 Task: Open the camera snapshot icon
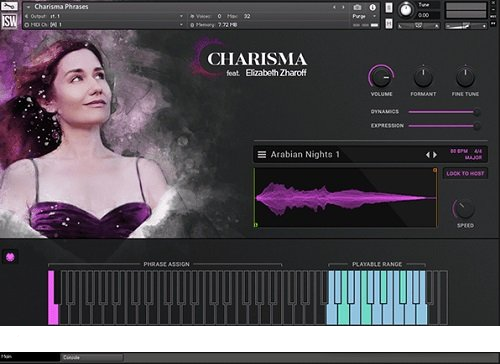pos(357,7)
